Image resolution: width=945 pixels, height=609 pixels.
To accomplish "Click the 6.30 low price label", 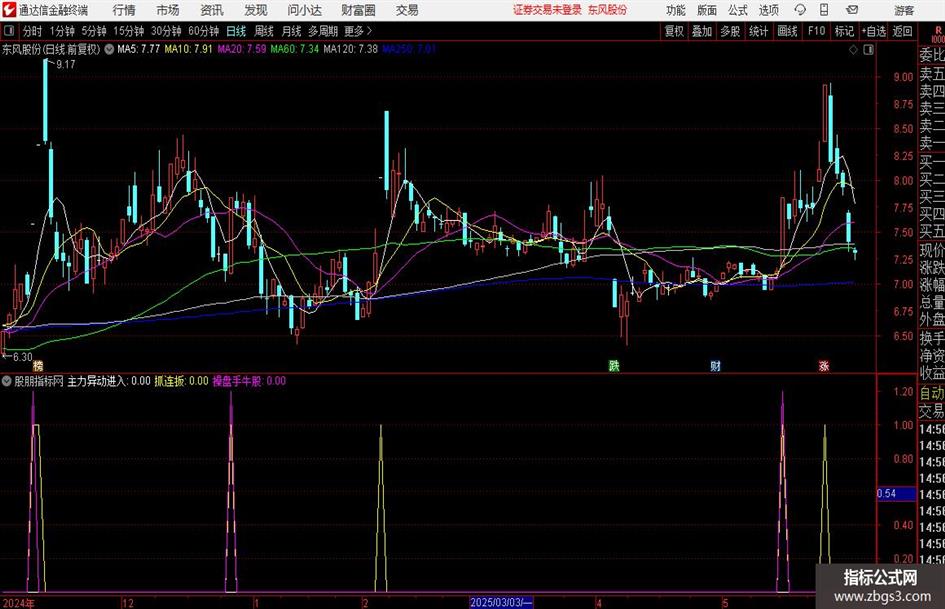I will pos(22,357).
